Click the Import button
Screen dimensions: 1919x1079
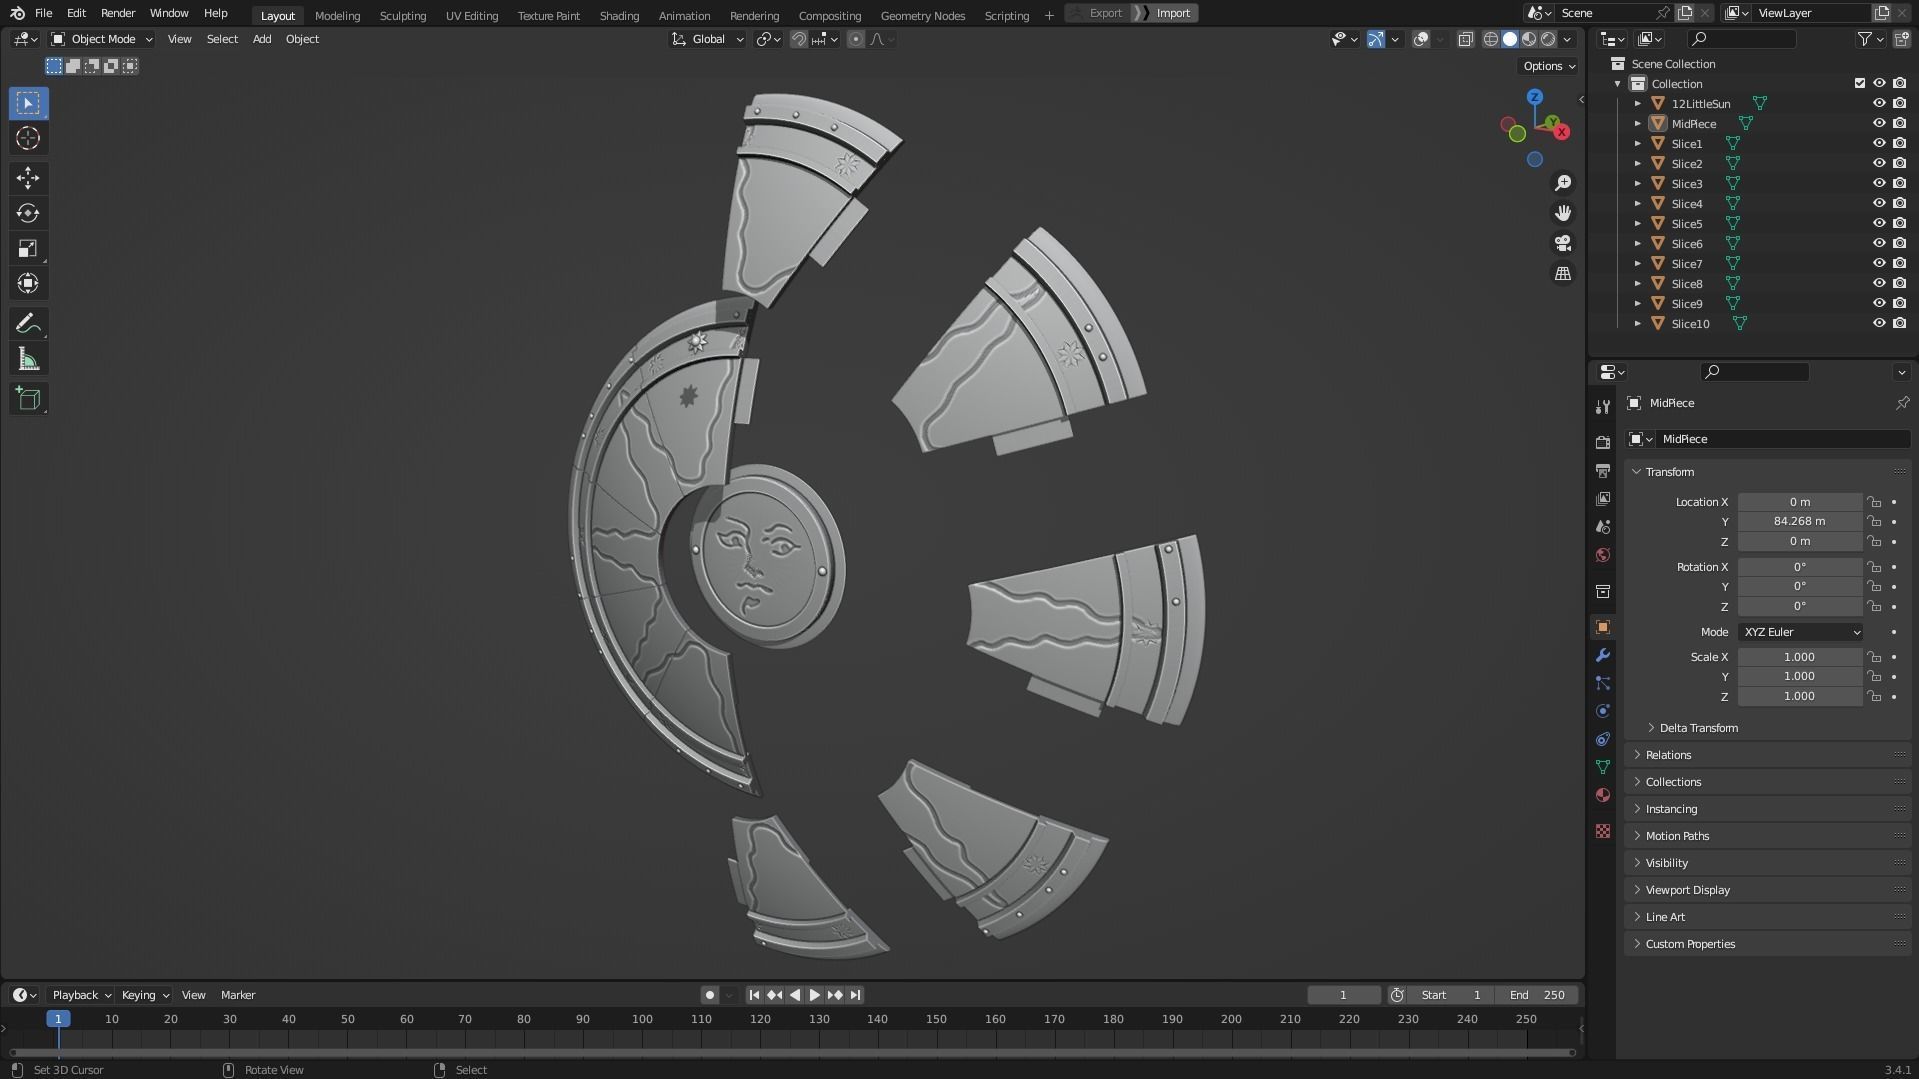point(1166,13)
